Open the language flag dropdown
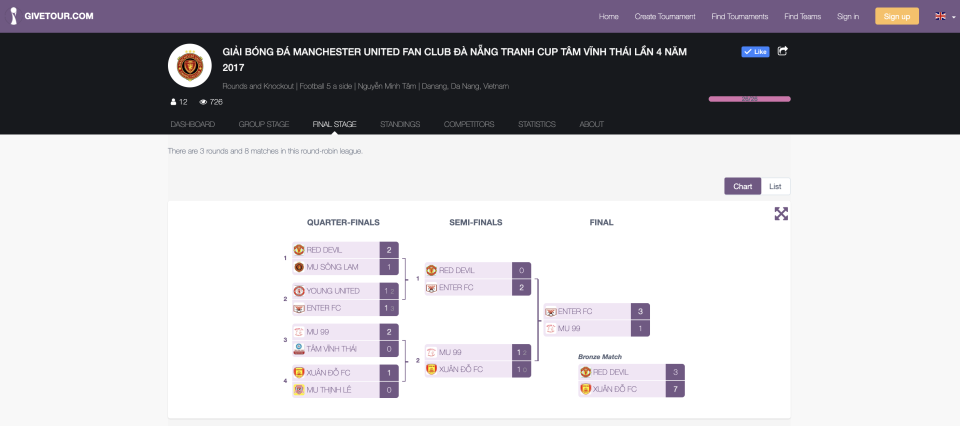The image size is (960, 426). click(x=944, y=16)
